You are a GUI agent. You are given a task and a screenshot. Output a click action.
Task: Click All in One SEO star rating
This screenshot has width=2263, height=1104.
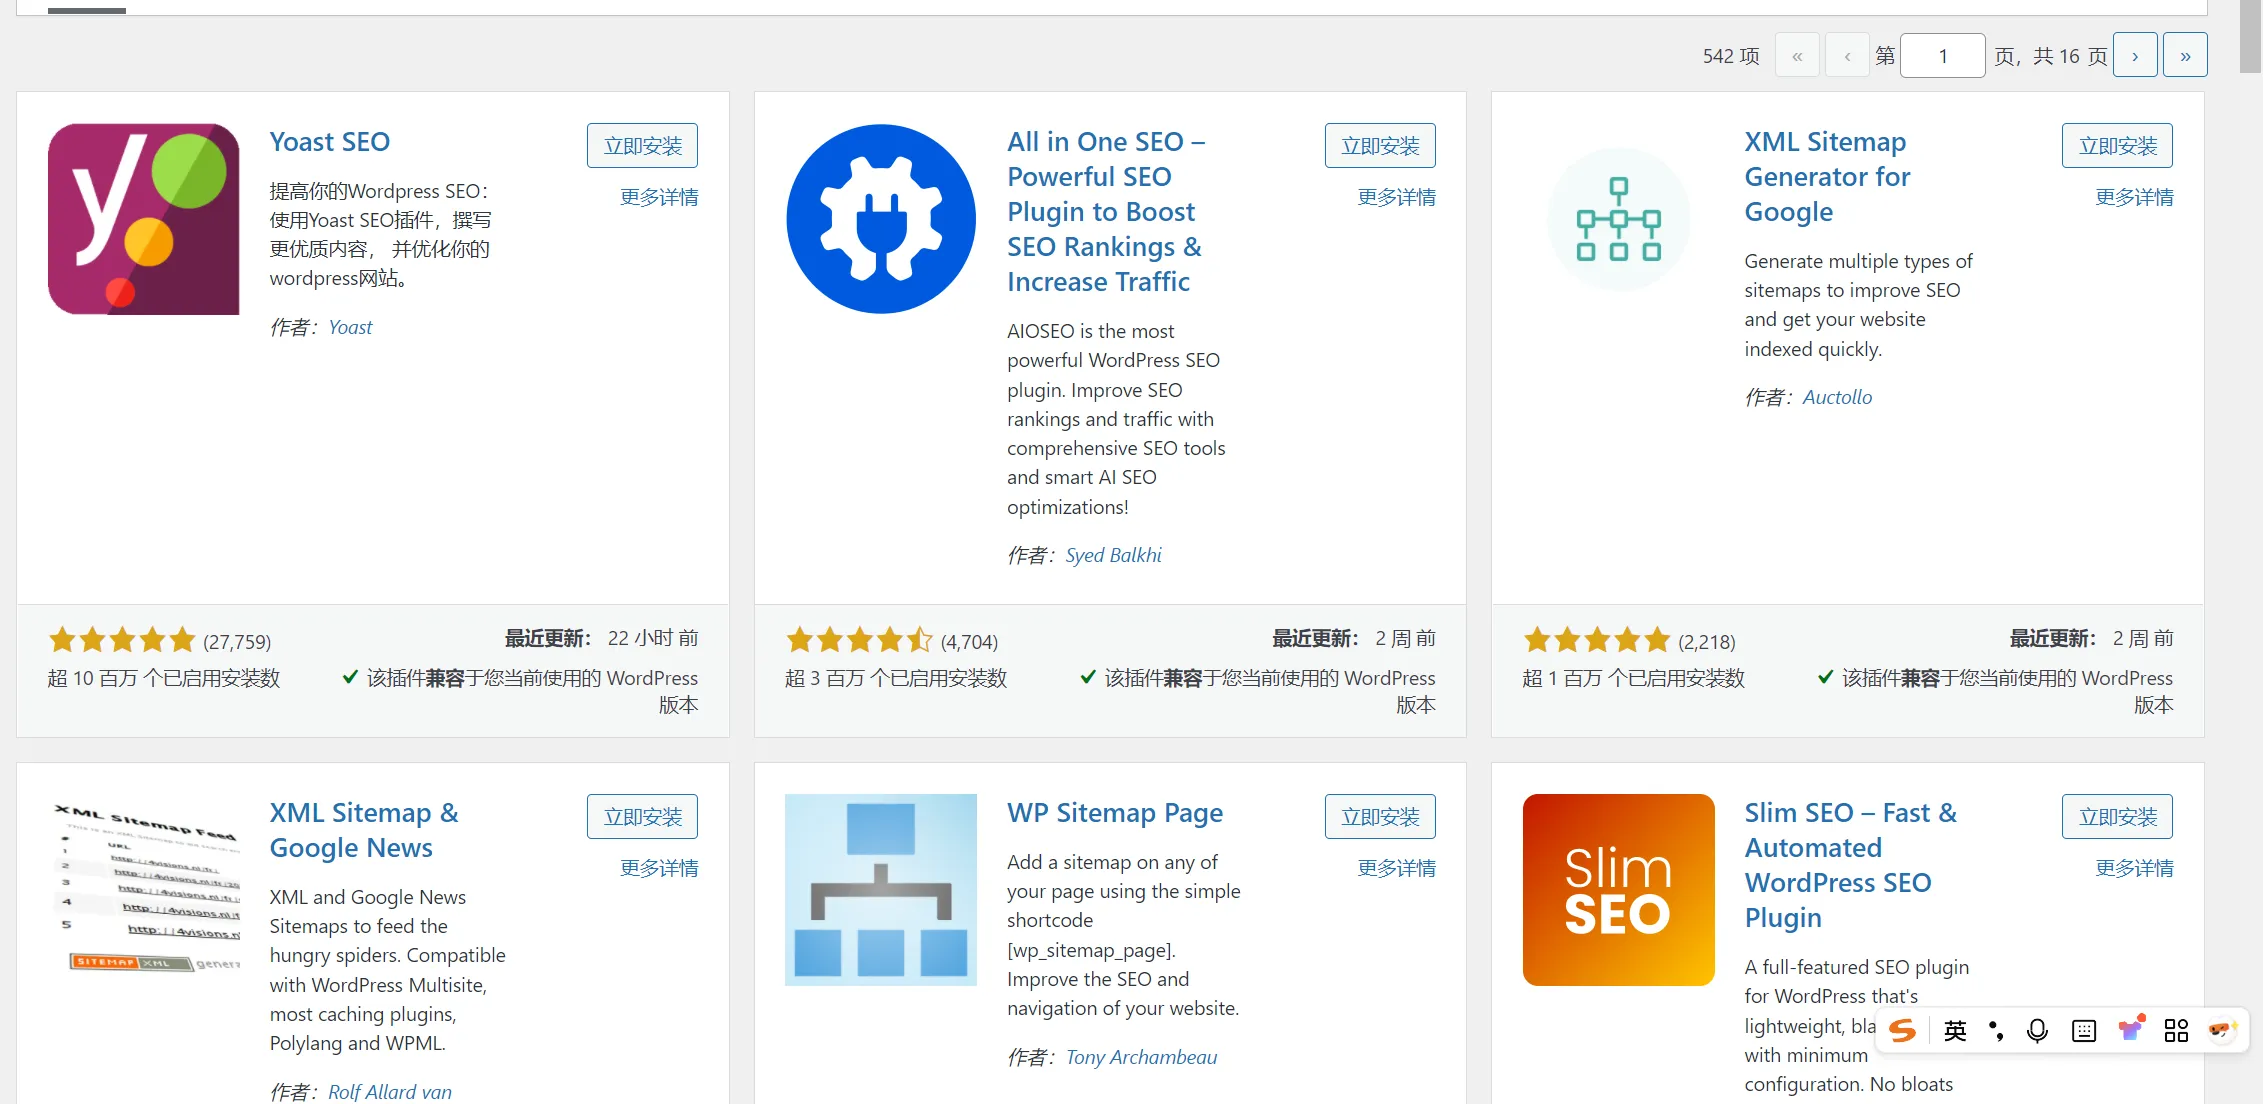point(859,640)
